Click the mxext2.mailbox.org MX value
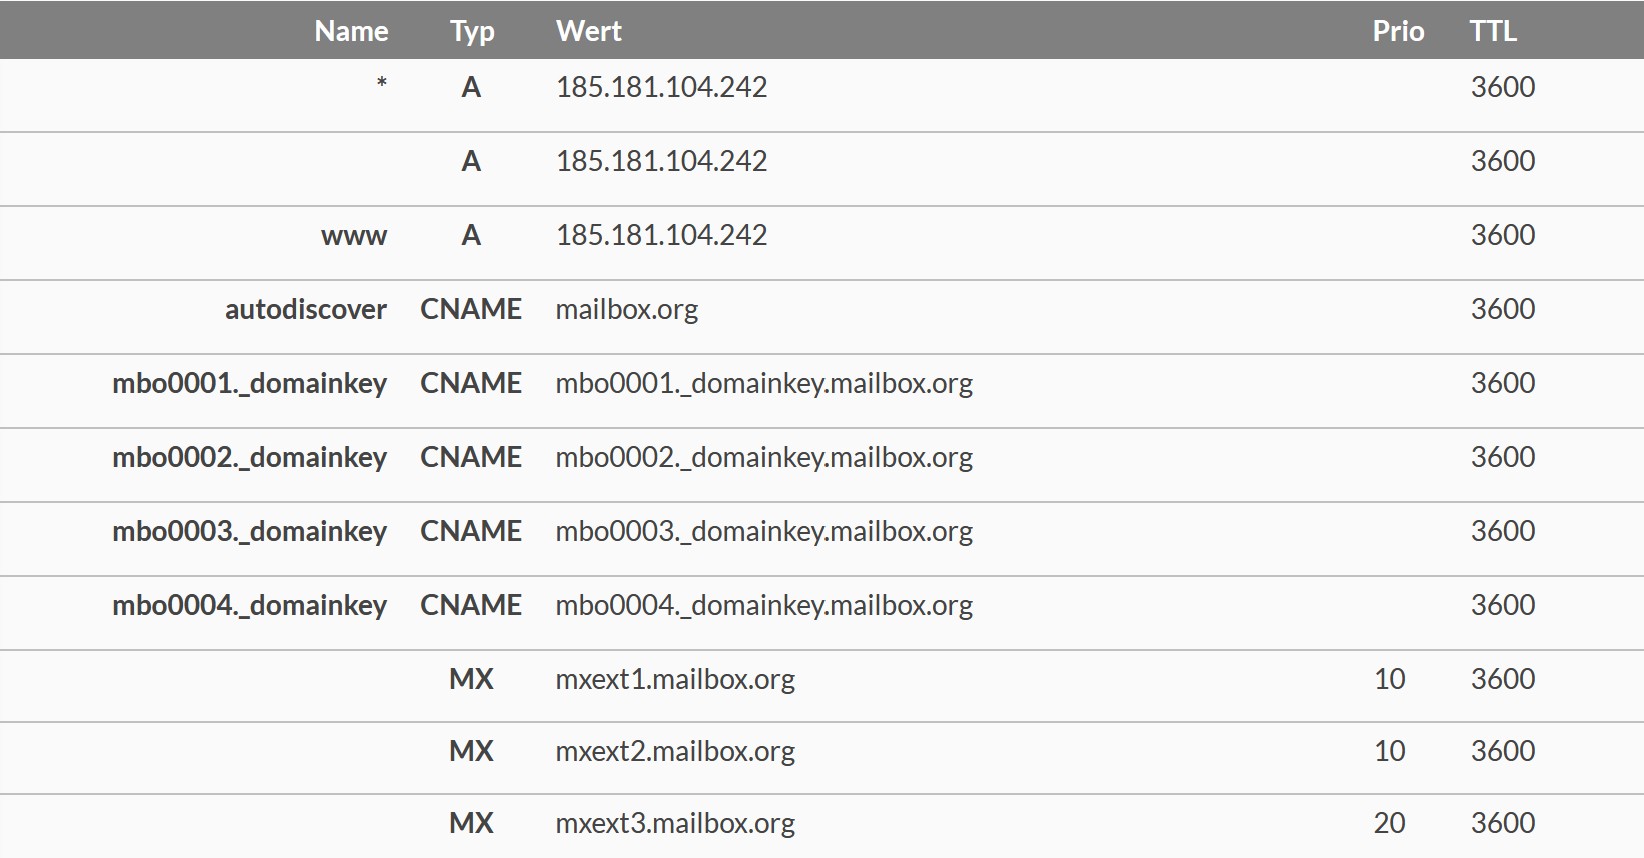Viewport: 1644px width, 858px height. coord(675,752)
